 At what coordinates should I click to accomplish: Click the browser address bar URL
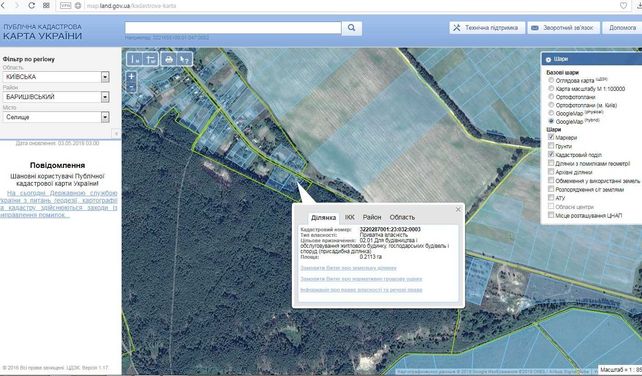[131, 6]
